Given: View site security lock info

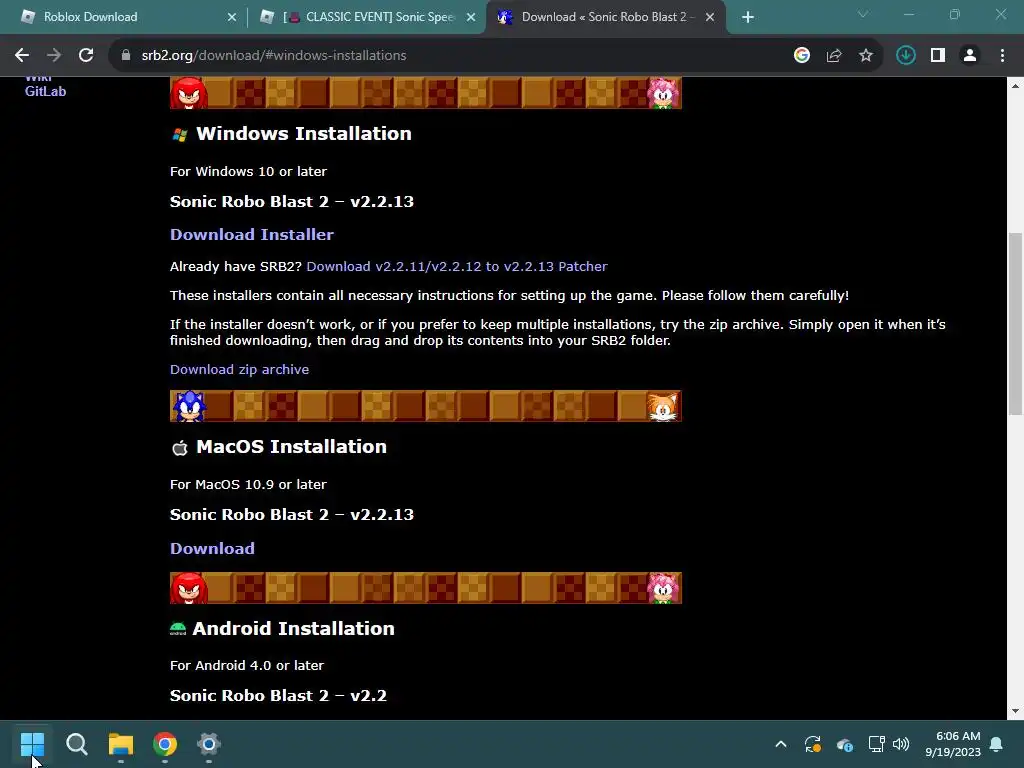Looking at the screenshot, I should point(126,56).
